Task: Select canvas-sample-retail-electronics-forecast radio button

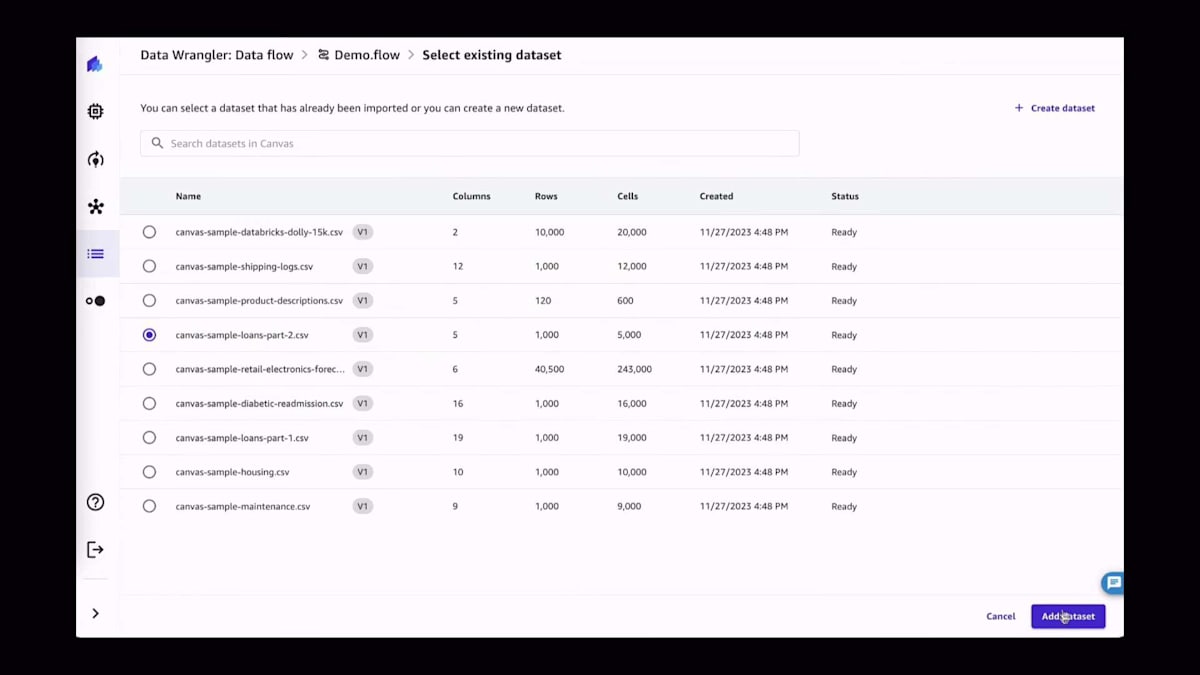Action: coord(149,369)
